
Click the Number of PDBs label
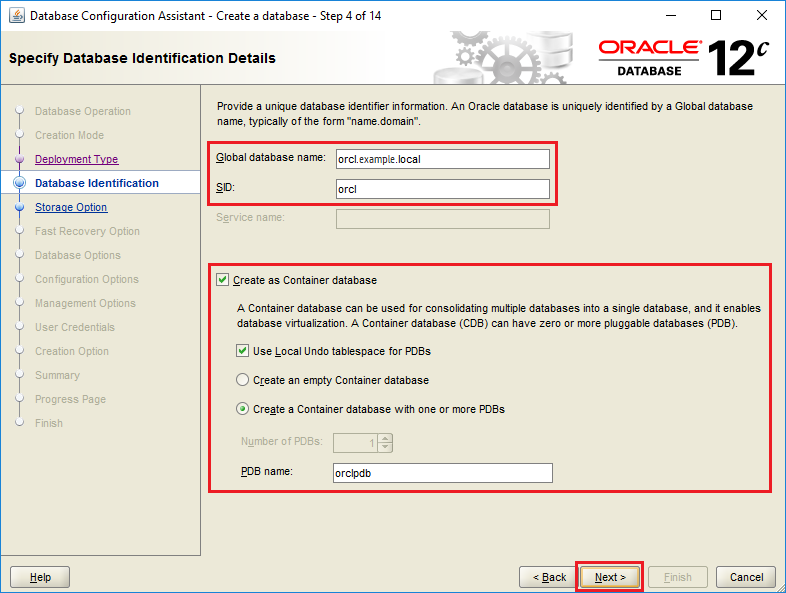tap(282, 441)
